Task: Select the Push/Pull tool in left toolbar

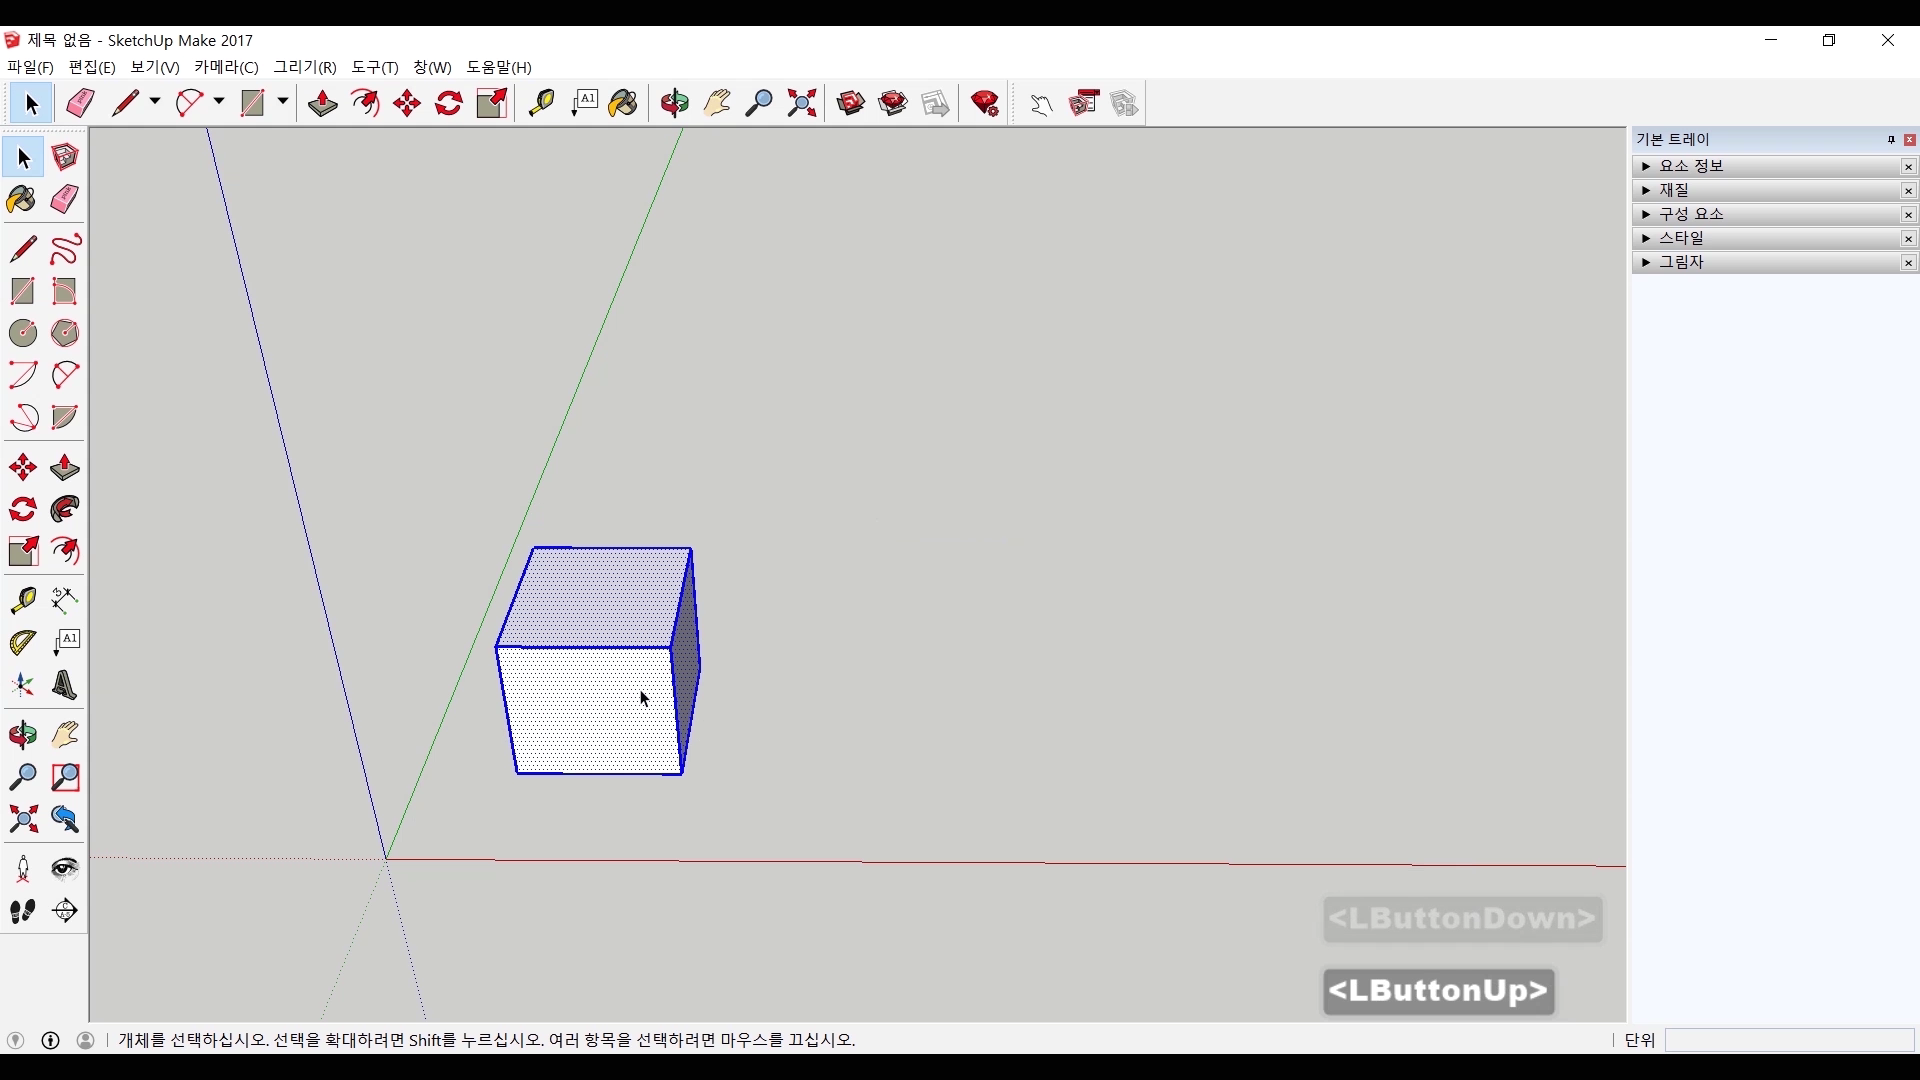Action: (x=65, y=468)
